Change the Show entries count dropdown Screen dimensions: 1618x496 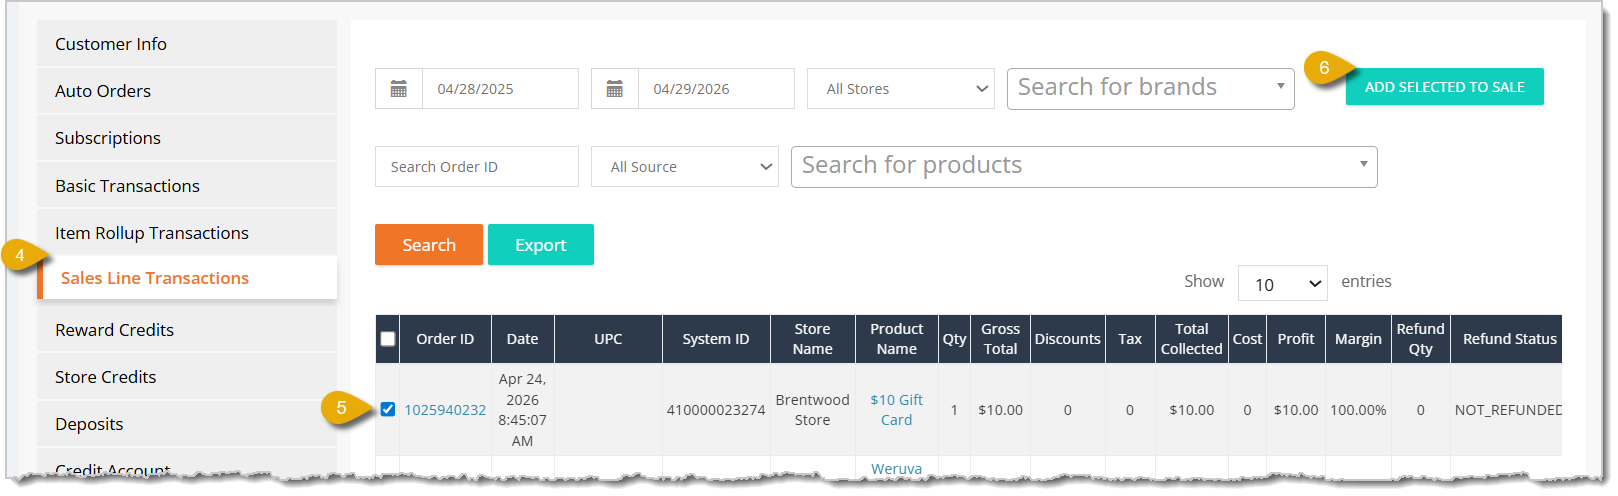point(1283,284)
